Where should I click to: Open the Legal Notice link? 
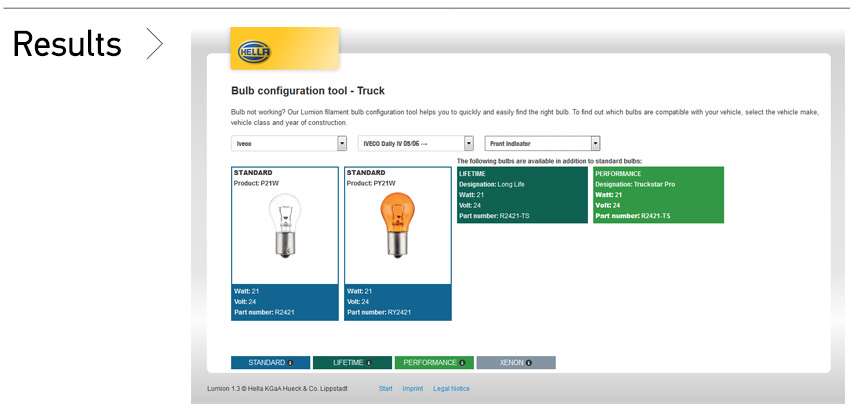tap(451, 389)
